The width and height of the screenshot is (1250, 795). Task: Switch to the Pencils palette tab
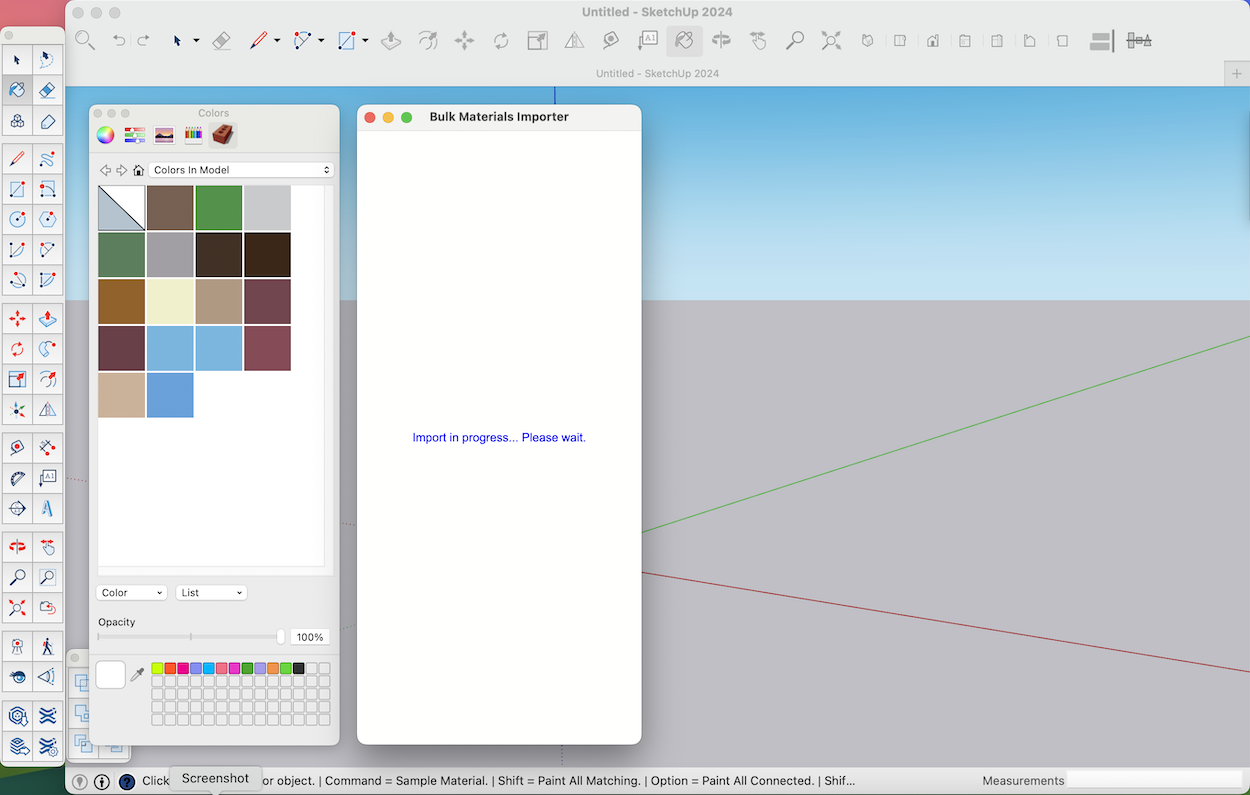(192, 134)
